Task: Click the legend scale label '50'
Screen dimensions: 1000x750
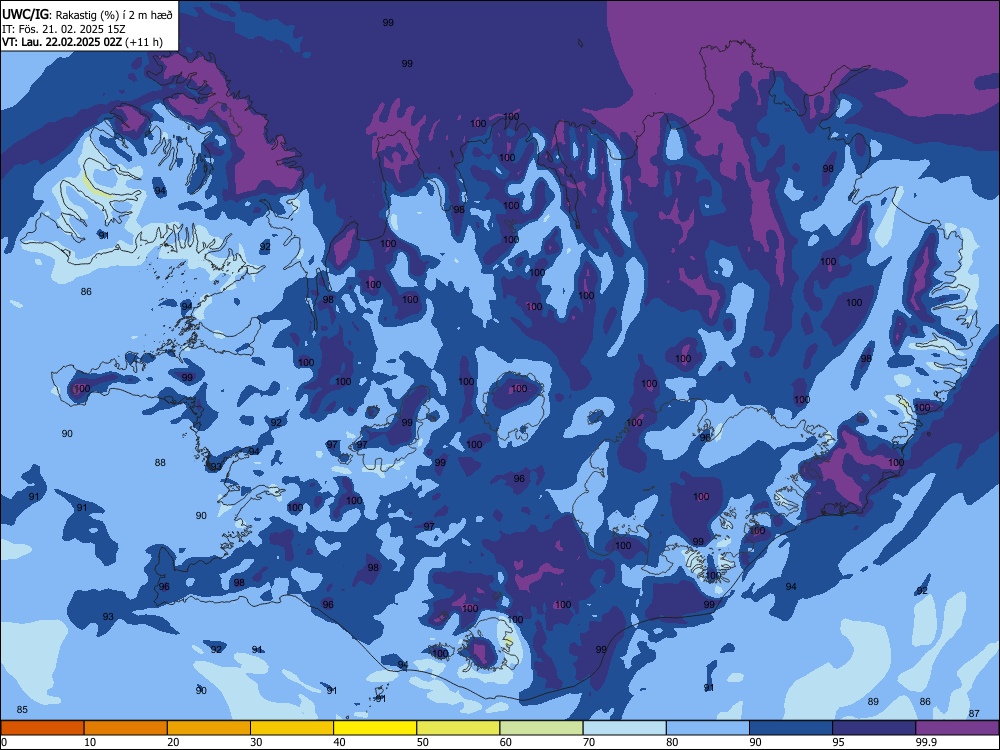Action: [x=423, y=742]
